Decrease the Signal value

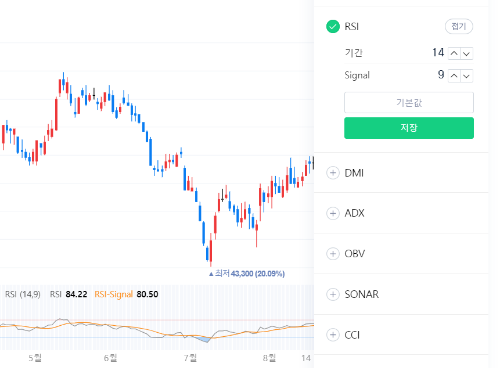coord(467,76)
